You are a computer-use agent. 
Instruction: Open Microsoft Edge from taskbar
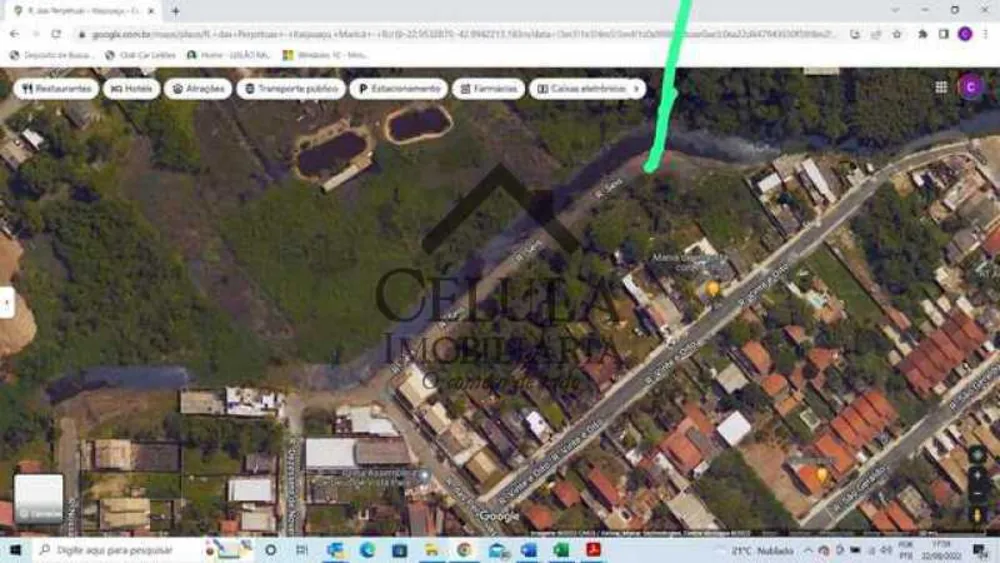pyautogui.click(x=367, y=550)
